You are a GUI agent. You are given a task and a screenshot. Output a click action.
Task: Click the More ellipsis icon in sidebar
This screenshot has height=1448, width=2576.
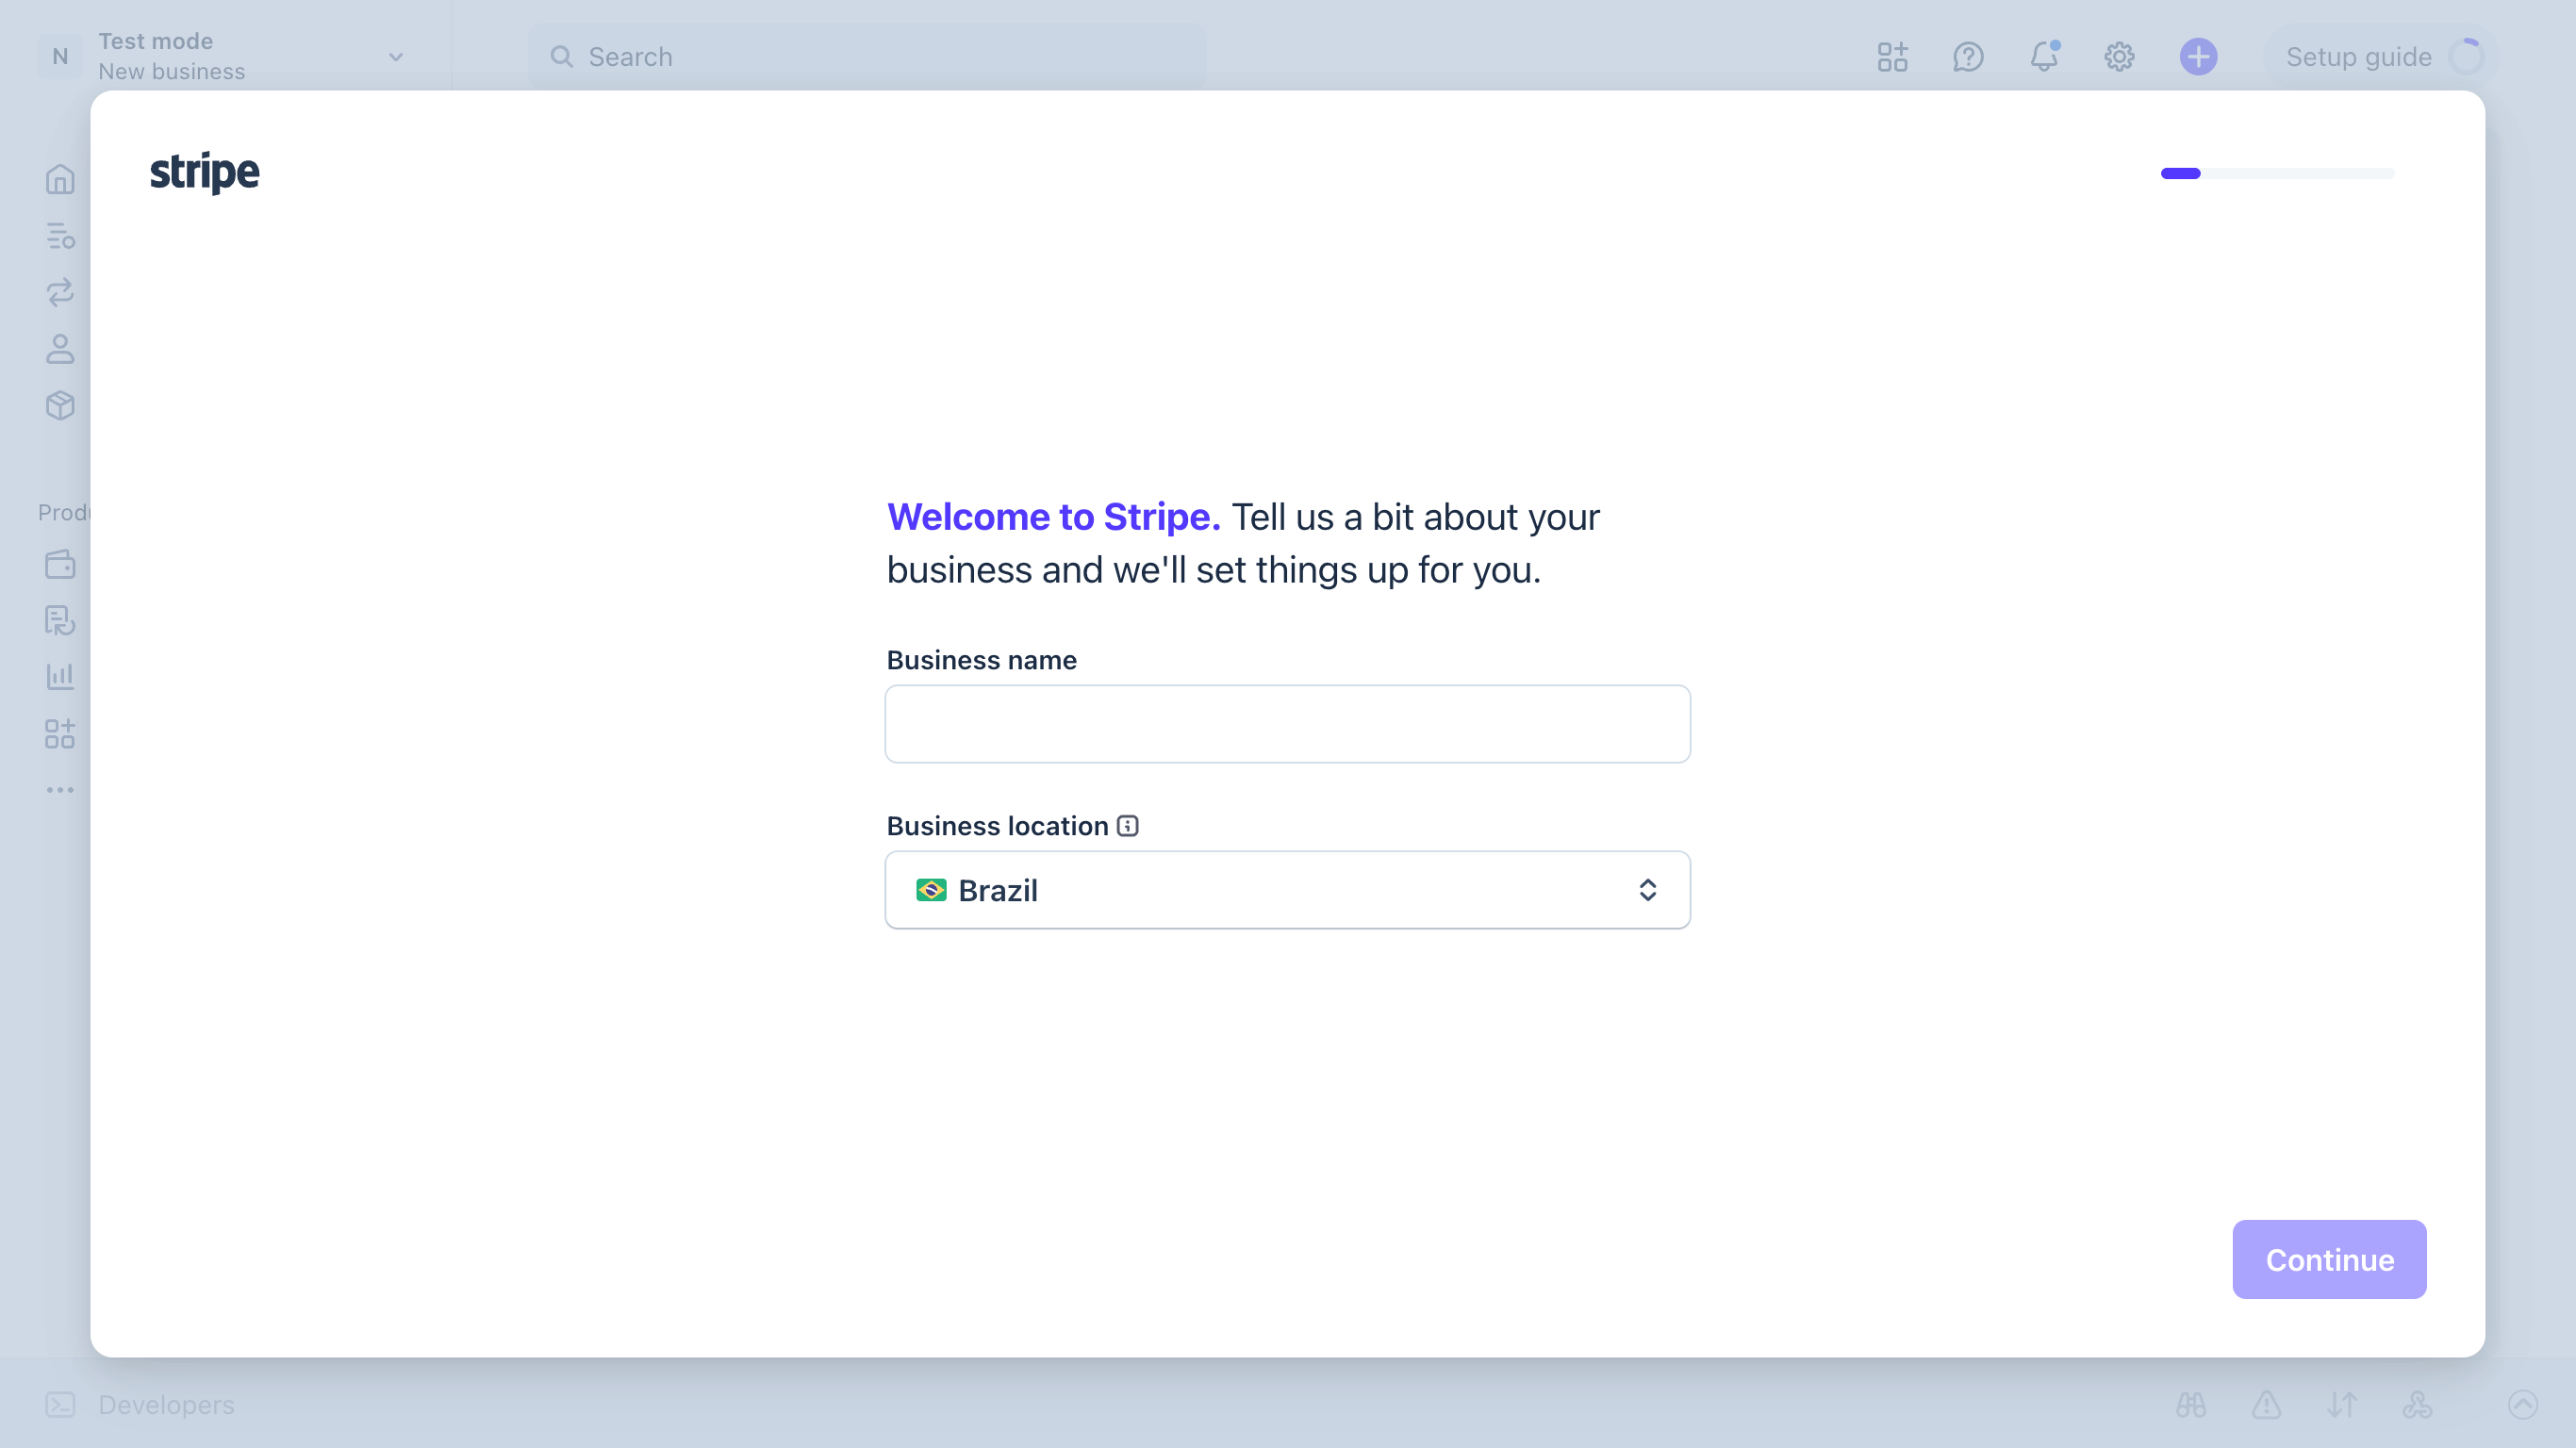(x=60, y=790)
